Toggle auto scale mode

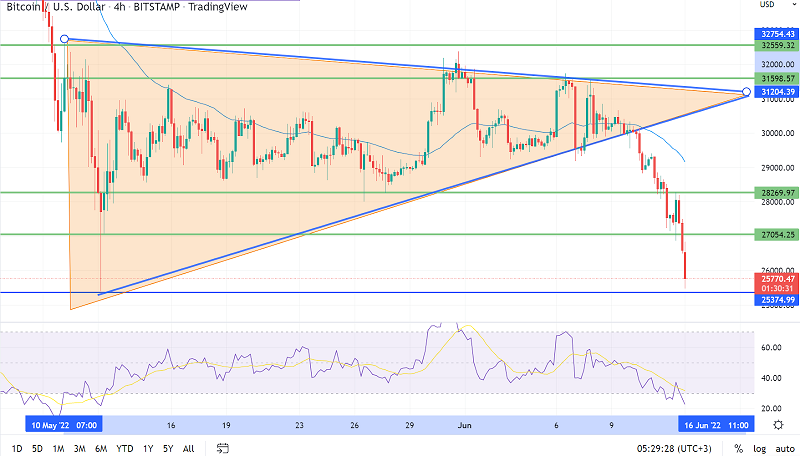coord(785,448)
